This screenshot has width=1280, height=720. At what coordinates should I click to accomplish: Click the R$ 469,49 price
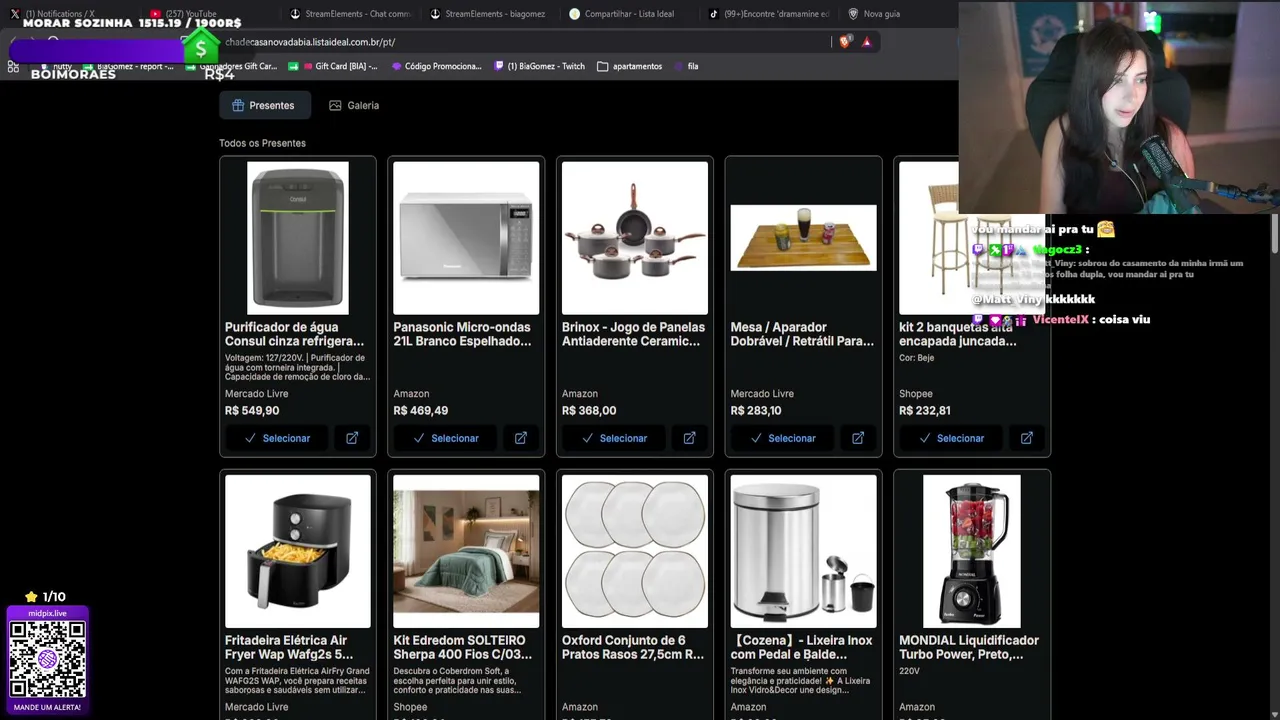tap(421, 411)
